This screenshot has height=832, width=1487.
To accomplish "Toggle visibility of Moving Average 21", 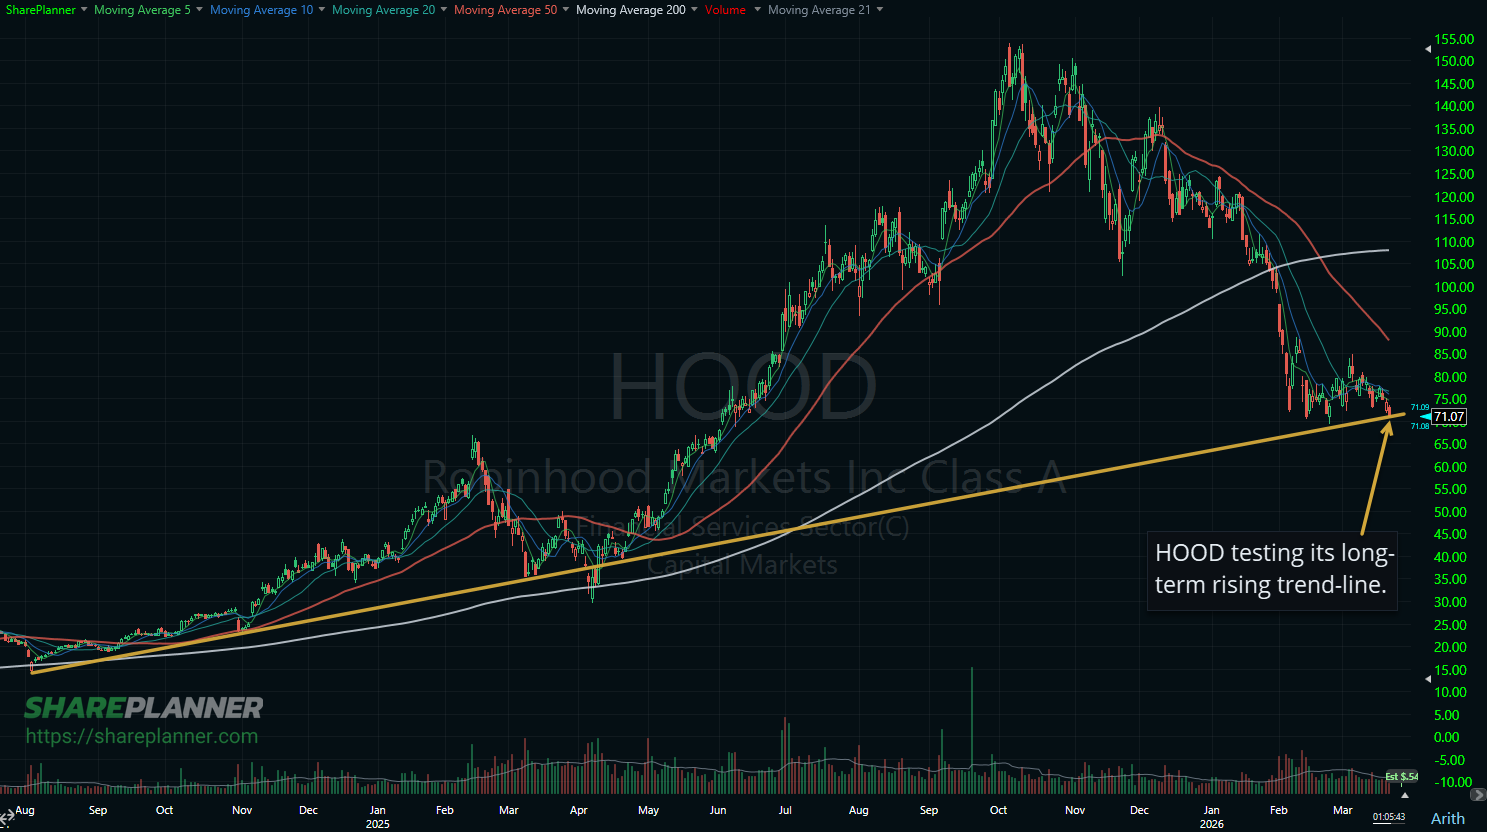I will pos(820,9).
